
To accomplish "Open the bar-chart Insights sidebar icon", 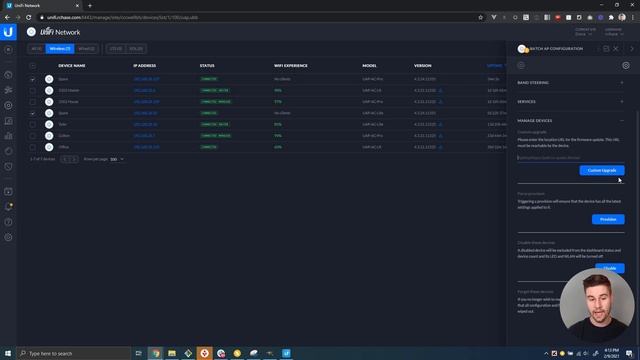I will (x=8, y=136).
